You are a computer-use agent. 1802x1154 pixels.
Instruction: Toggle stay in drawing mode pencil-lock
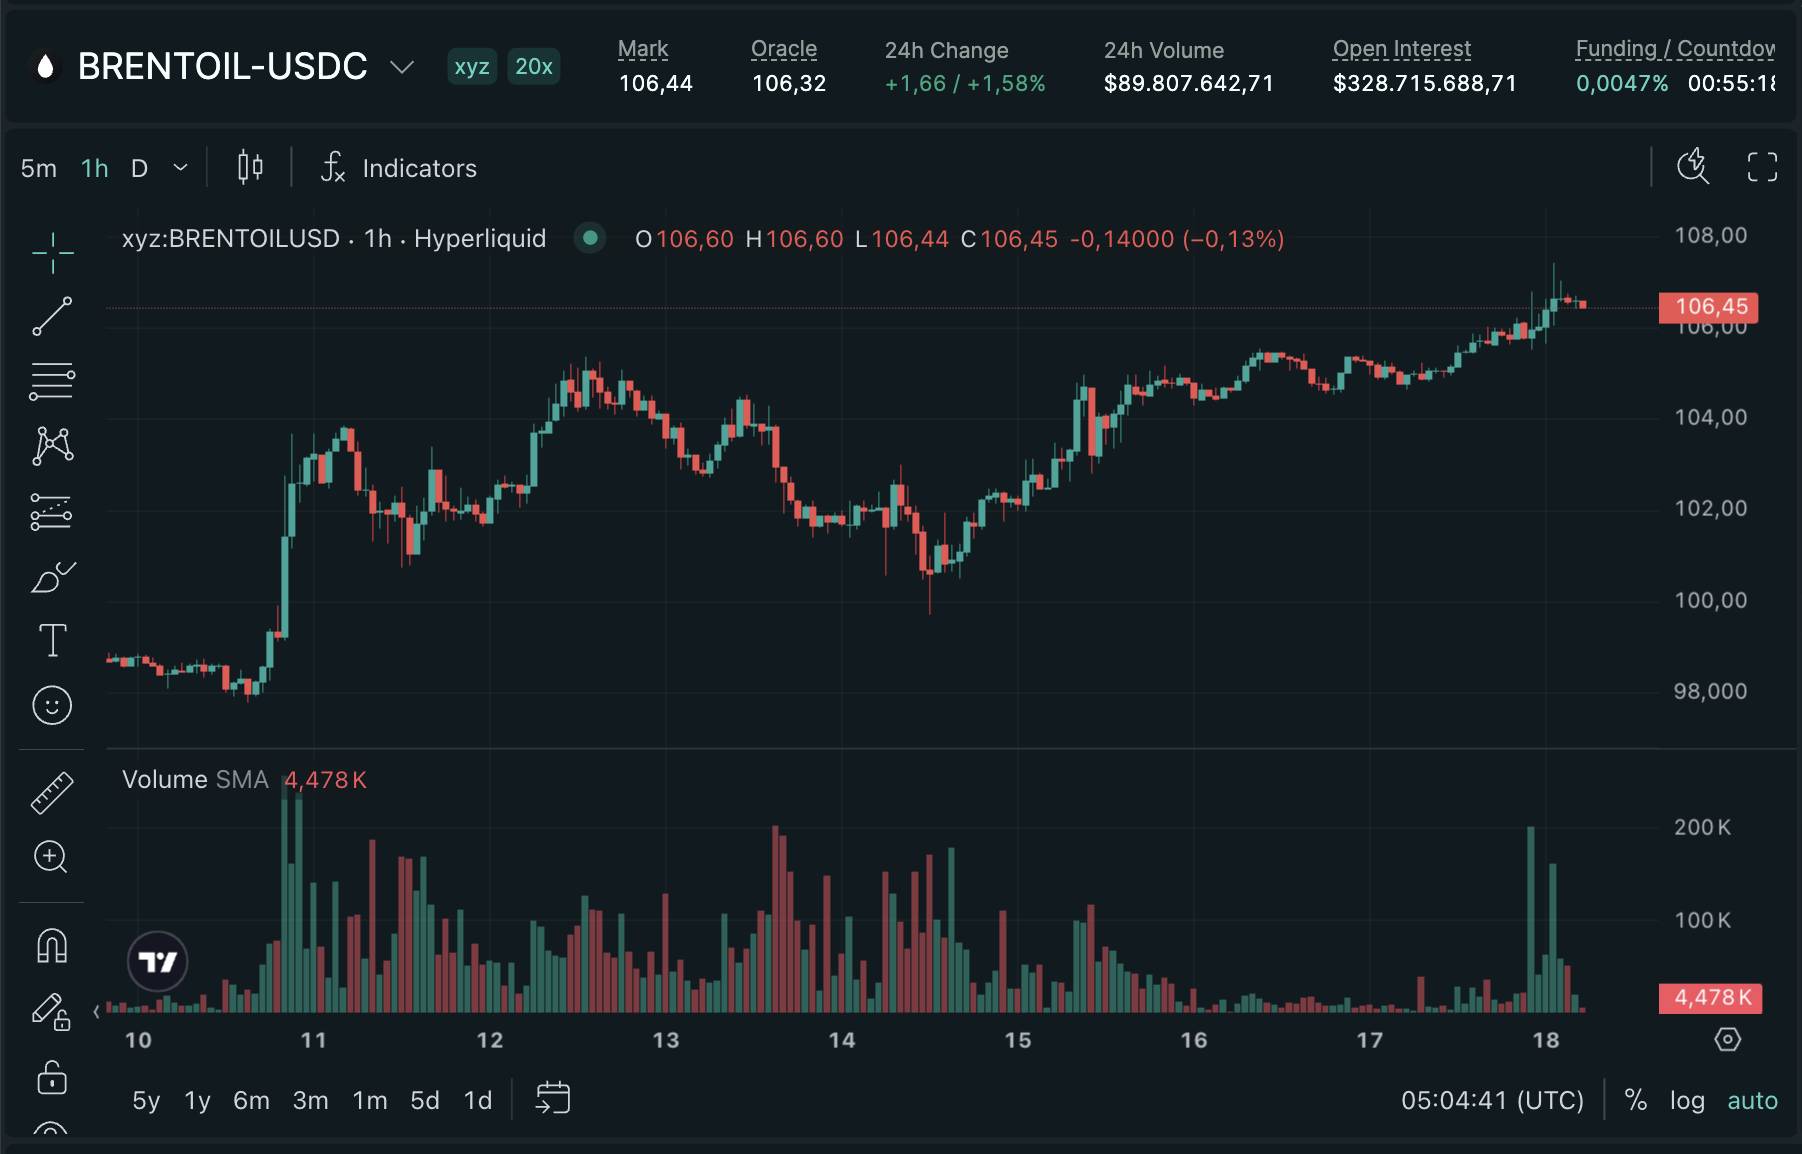(52, 1011)
